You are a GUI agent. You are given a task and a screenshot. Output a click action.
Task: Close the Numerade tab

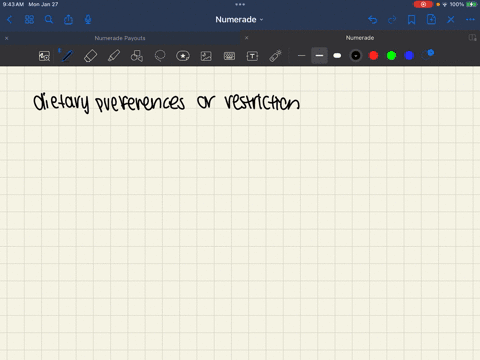(246, 38)
